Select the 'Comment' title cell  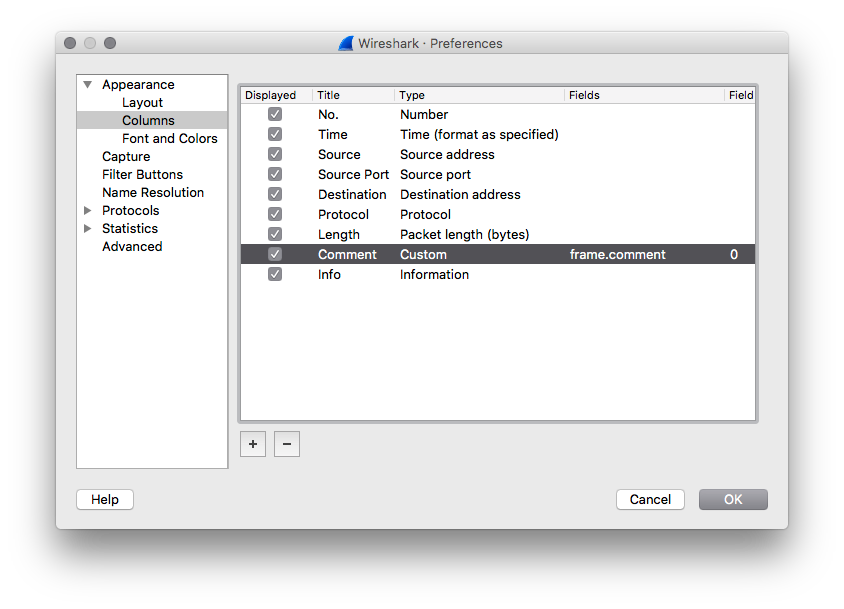pyautogui.click(x=347, y=254)
